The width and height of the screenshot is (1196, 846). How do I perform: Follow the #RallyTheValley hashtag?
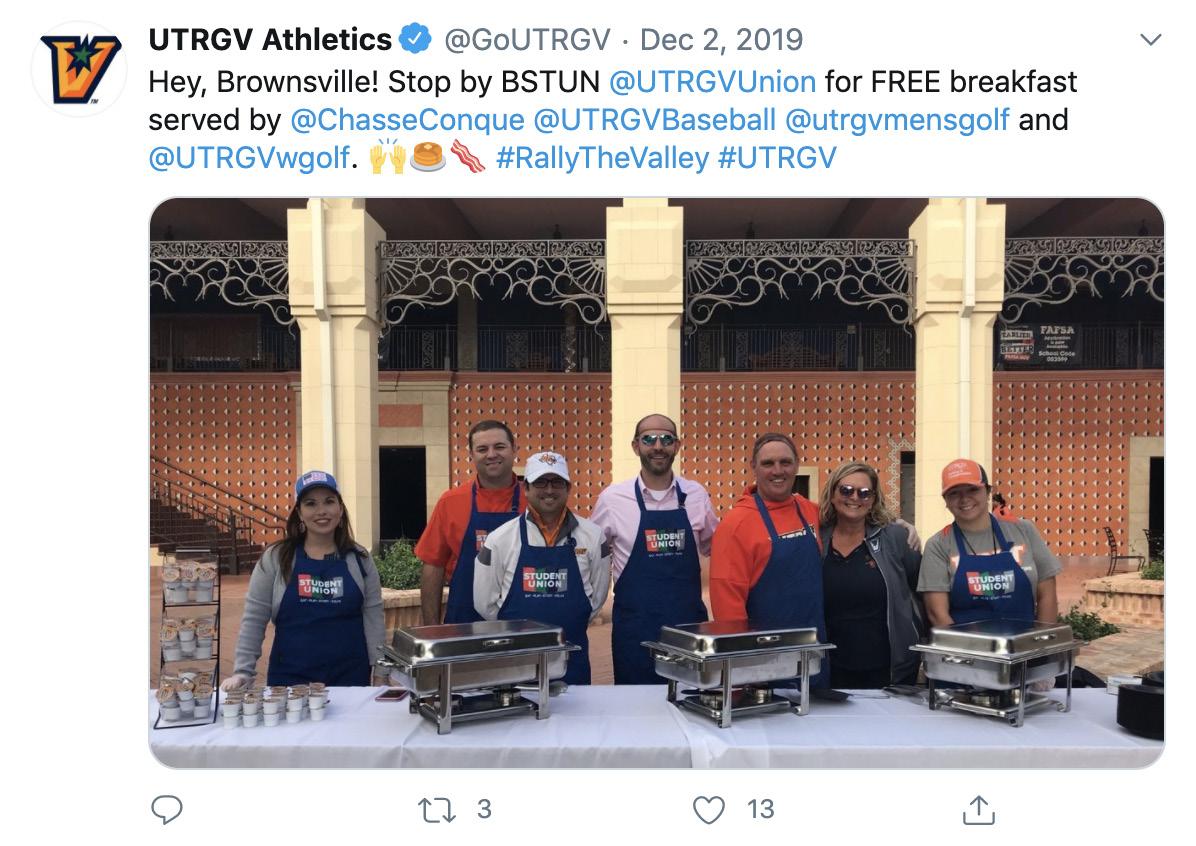click(x=603, y=158)
